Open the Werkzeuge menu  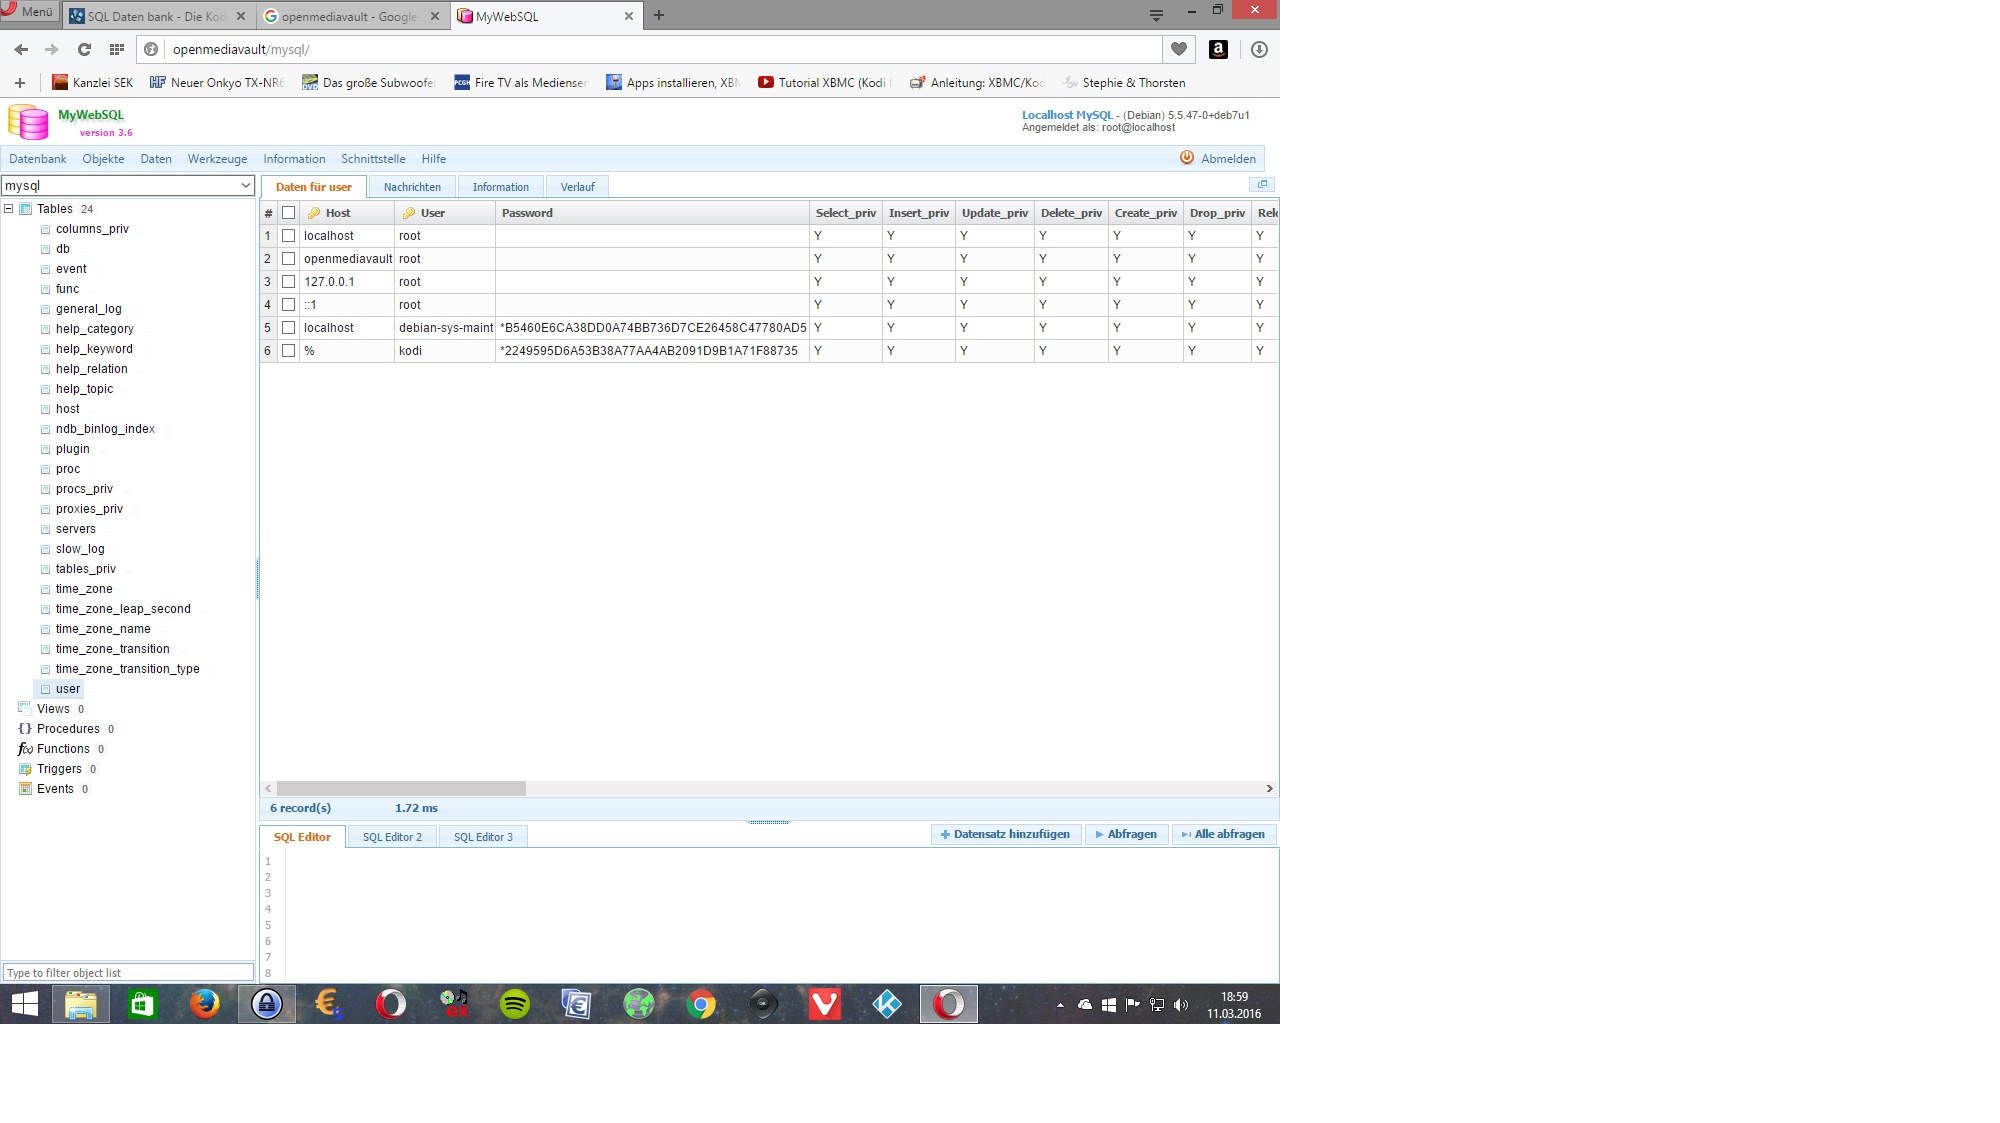(x=217, y=159)
